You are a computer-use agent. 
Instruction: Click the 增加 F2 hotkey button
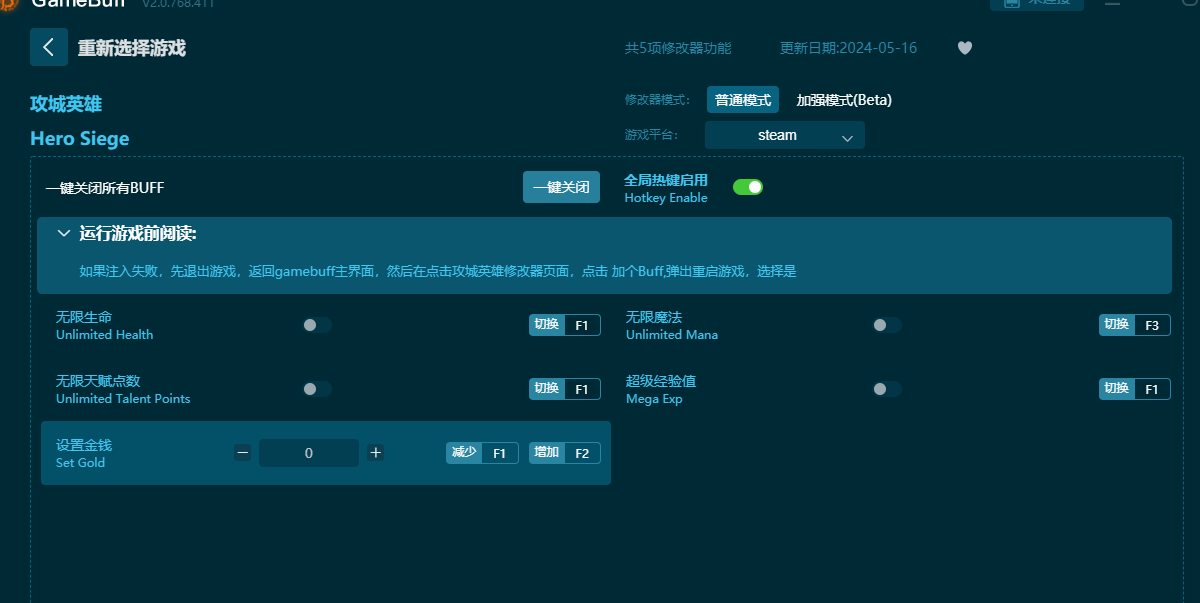pyautogui.click(x=565, y=453)
